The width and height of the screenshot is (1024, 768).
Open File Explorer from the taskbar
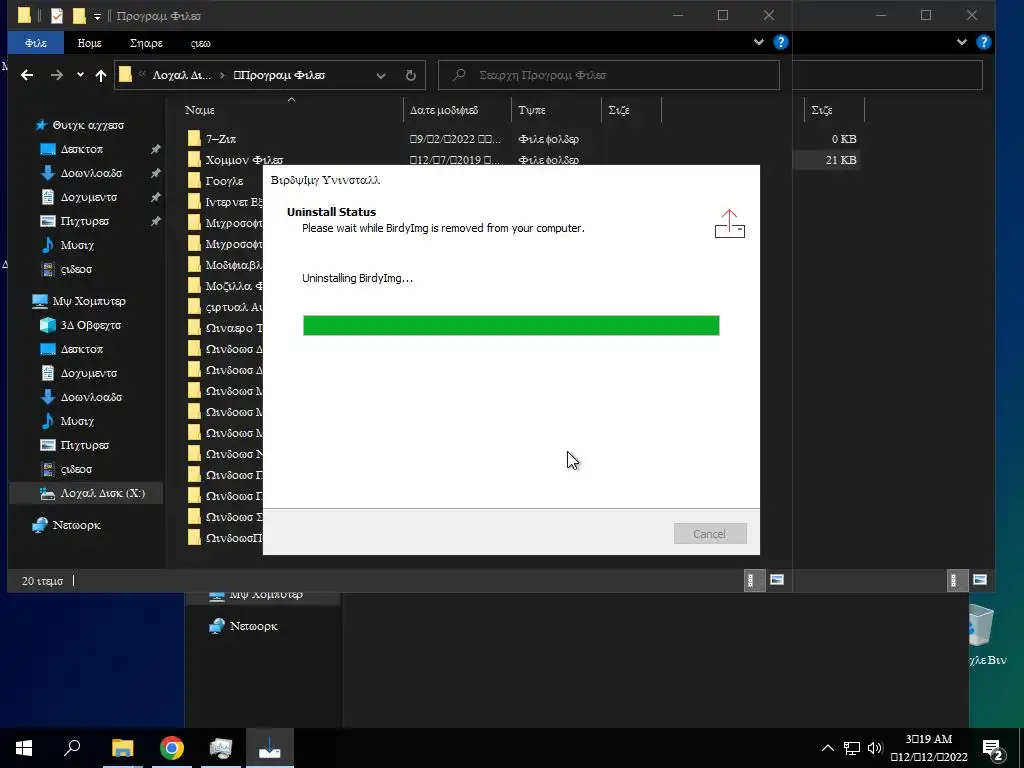pos(122,748)
